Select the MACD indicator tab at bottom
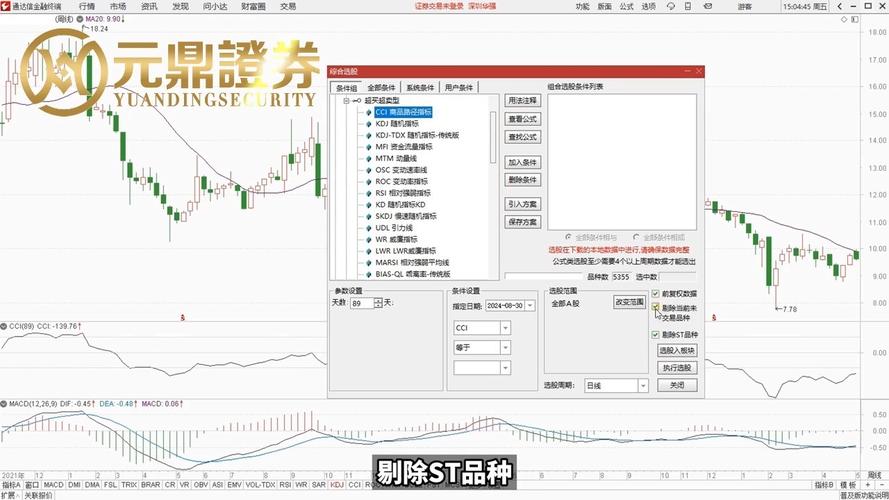 coord(53,485)
